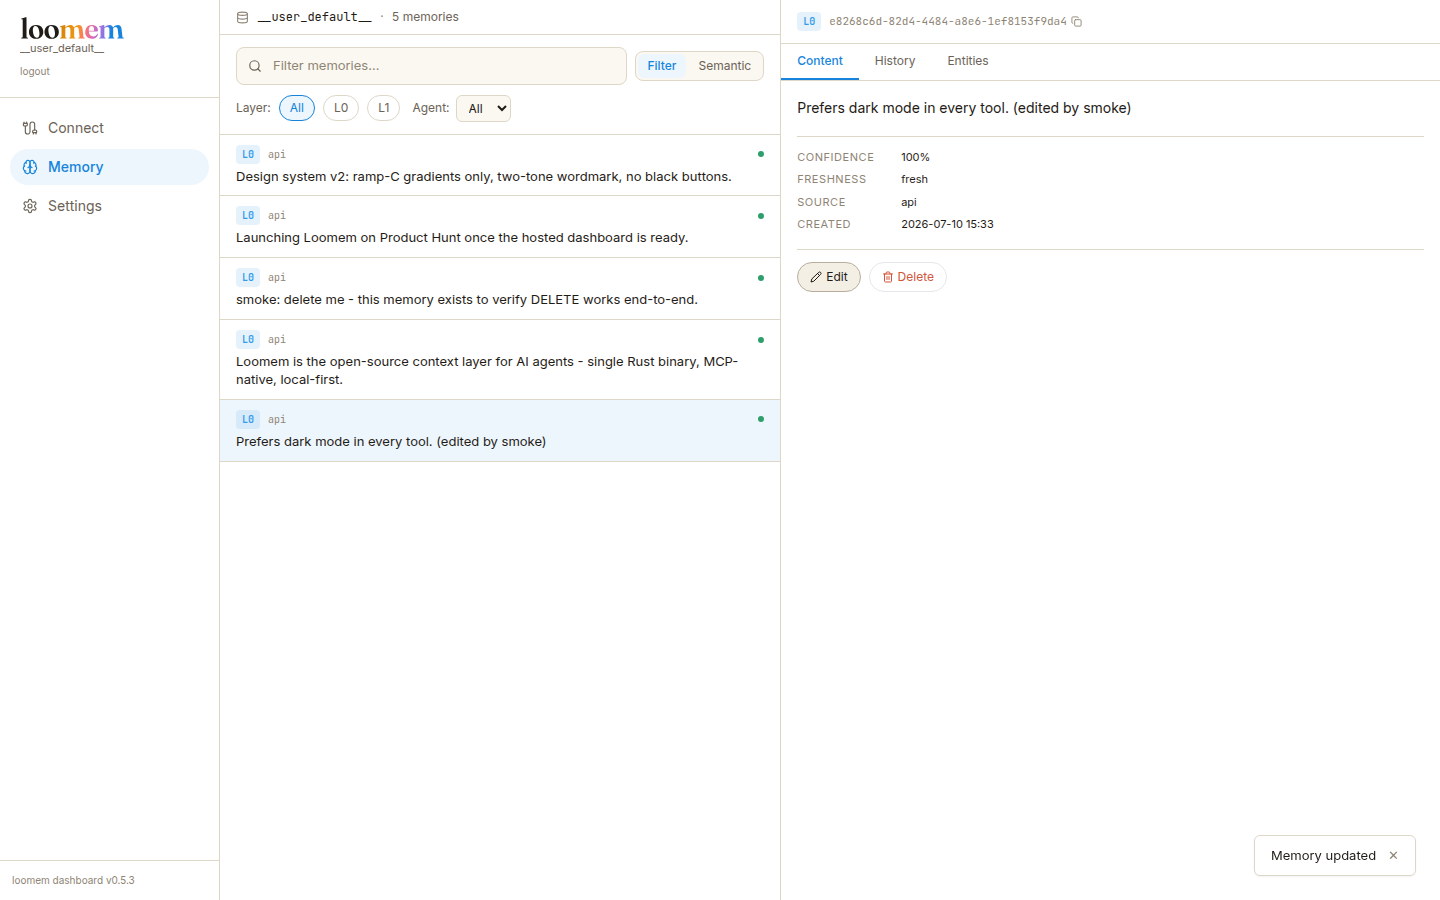The image size is (1440, 900).
Task: Click the L0 badge on the smoke delete memory
Action: click(248, 277)
